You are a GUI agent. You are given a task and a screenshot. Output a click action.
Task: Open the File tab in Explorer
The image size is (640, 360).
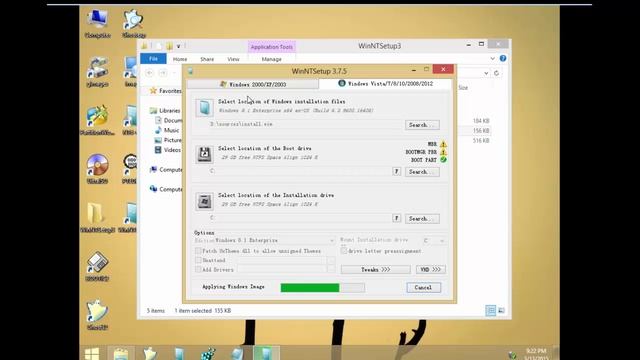pos(153,59)
